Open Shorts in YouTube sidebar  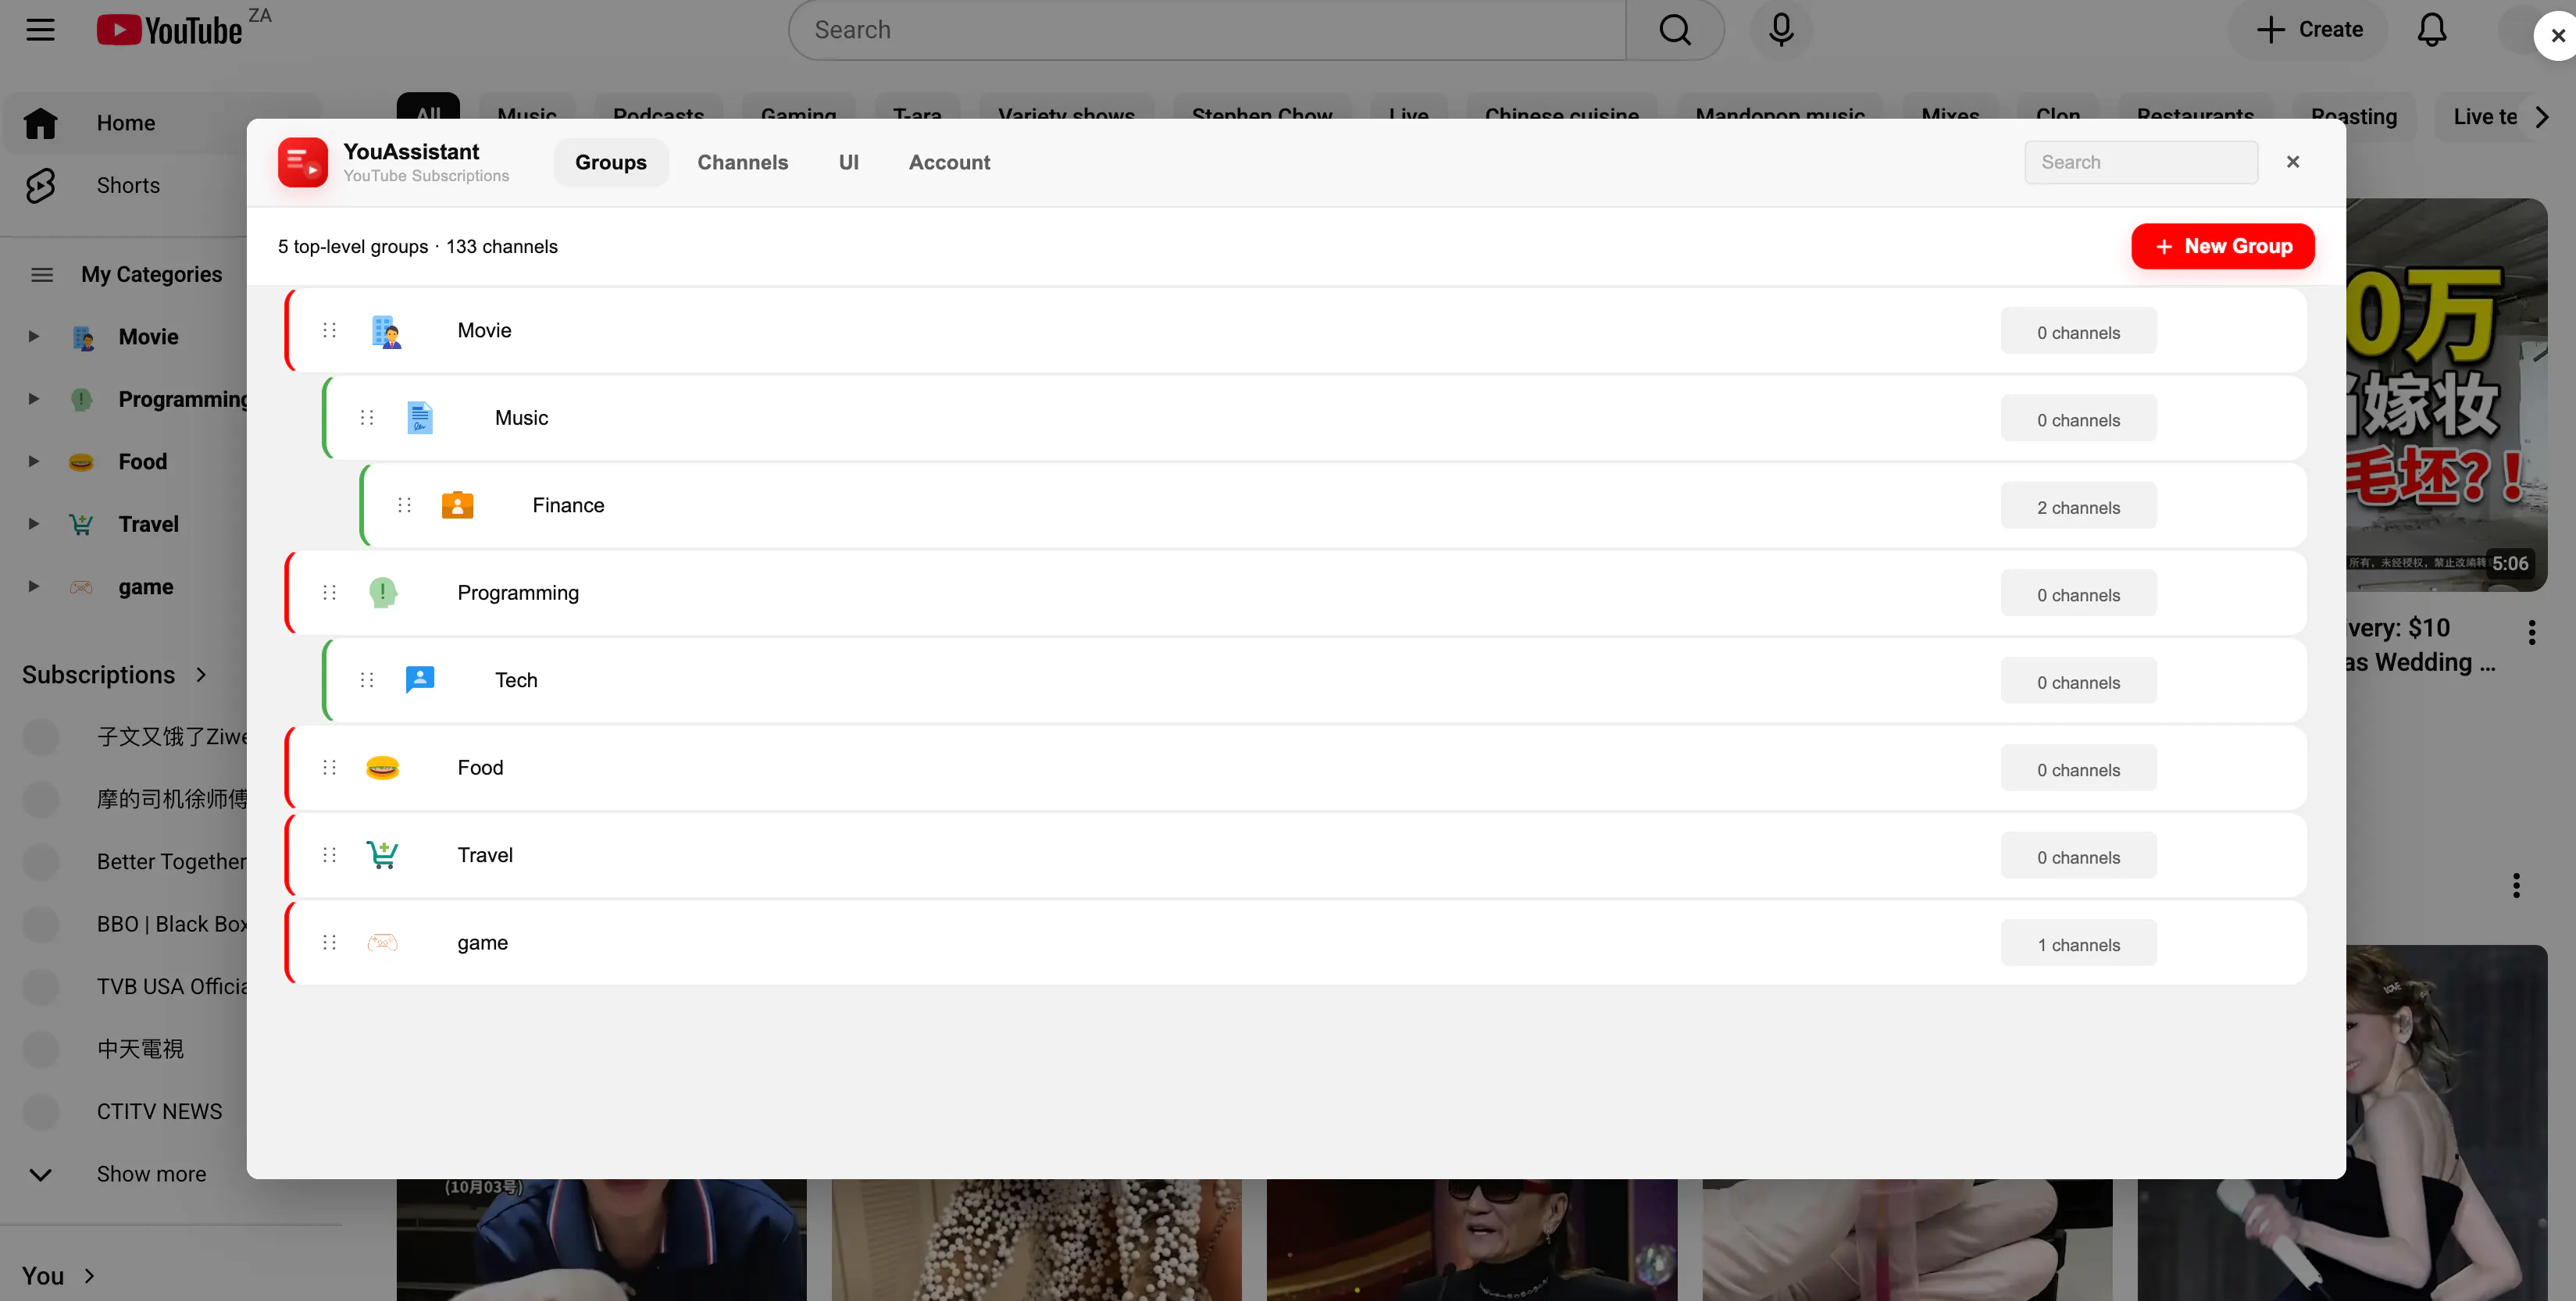(128, 186)
